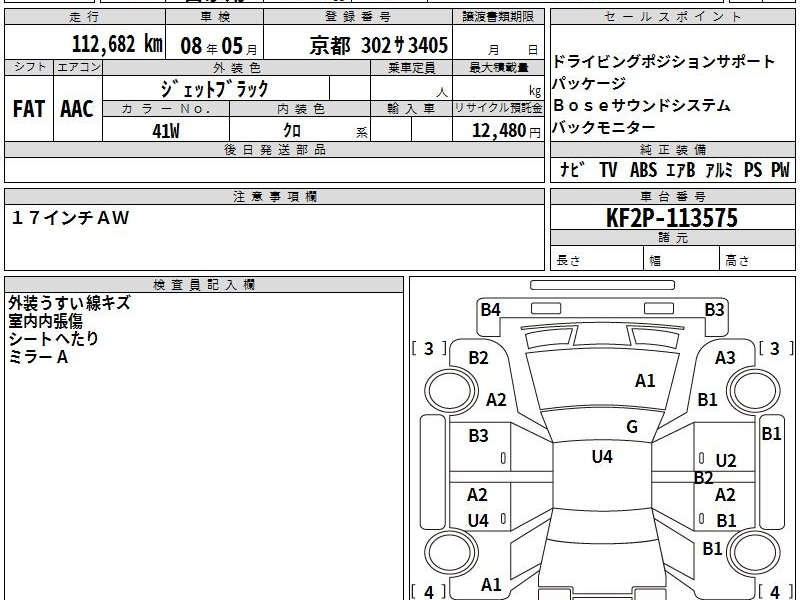
Task: Select Boseサウンドシステム sales point
Action: (642, 105)
